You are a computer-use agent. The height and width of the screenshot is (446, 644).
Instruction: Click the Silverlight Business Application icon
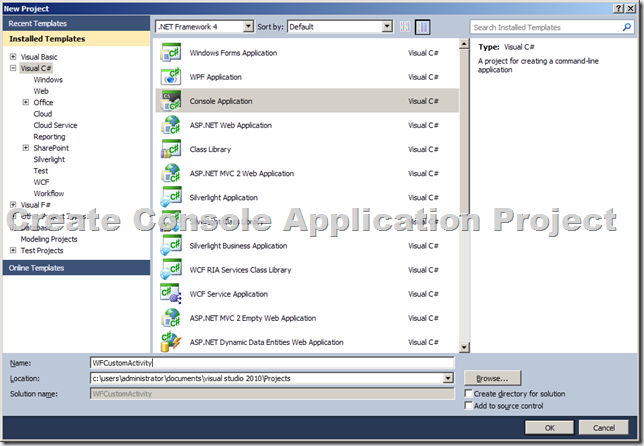pos(171,246)
